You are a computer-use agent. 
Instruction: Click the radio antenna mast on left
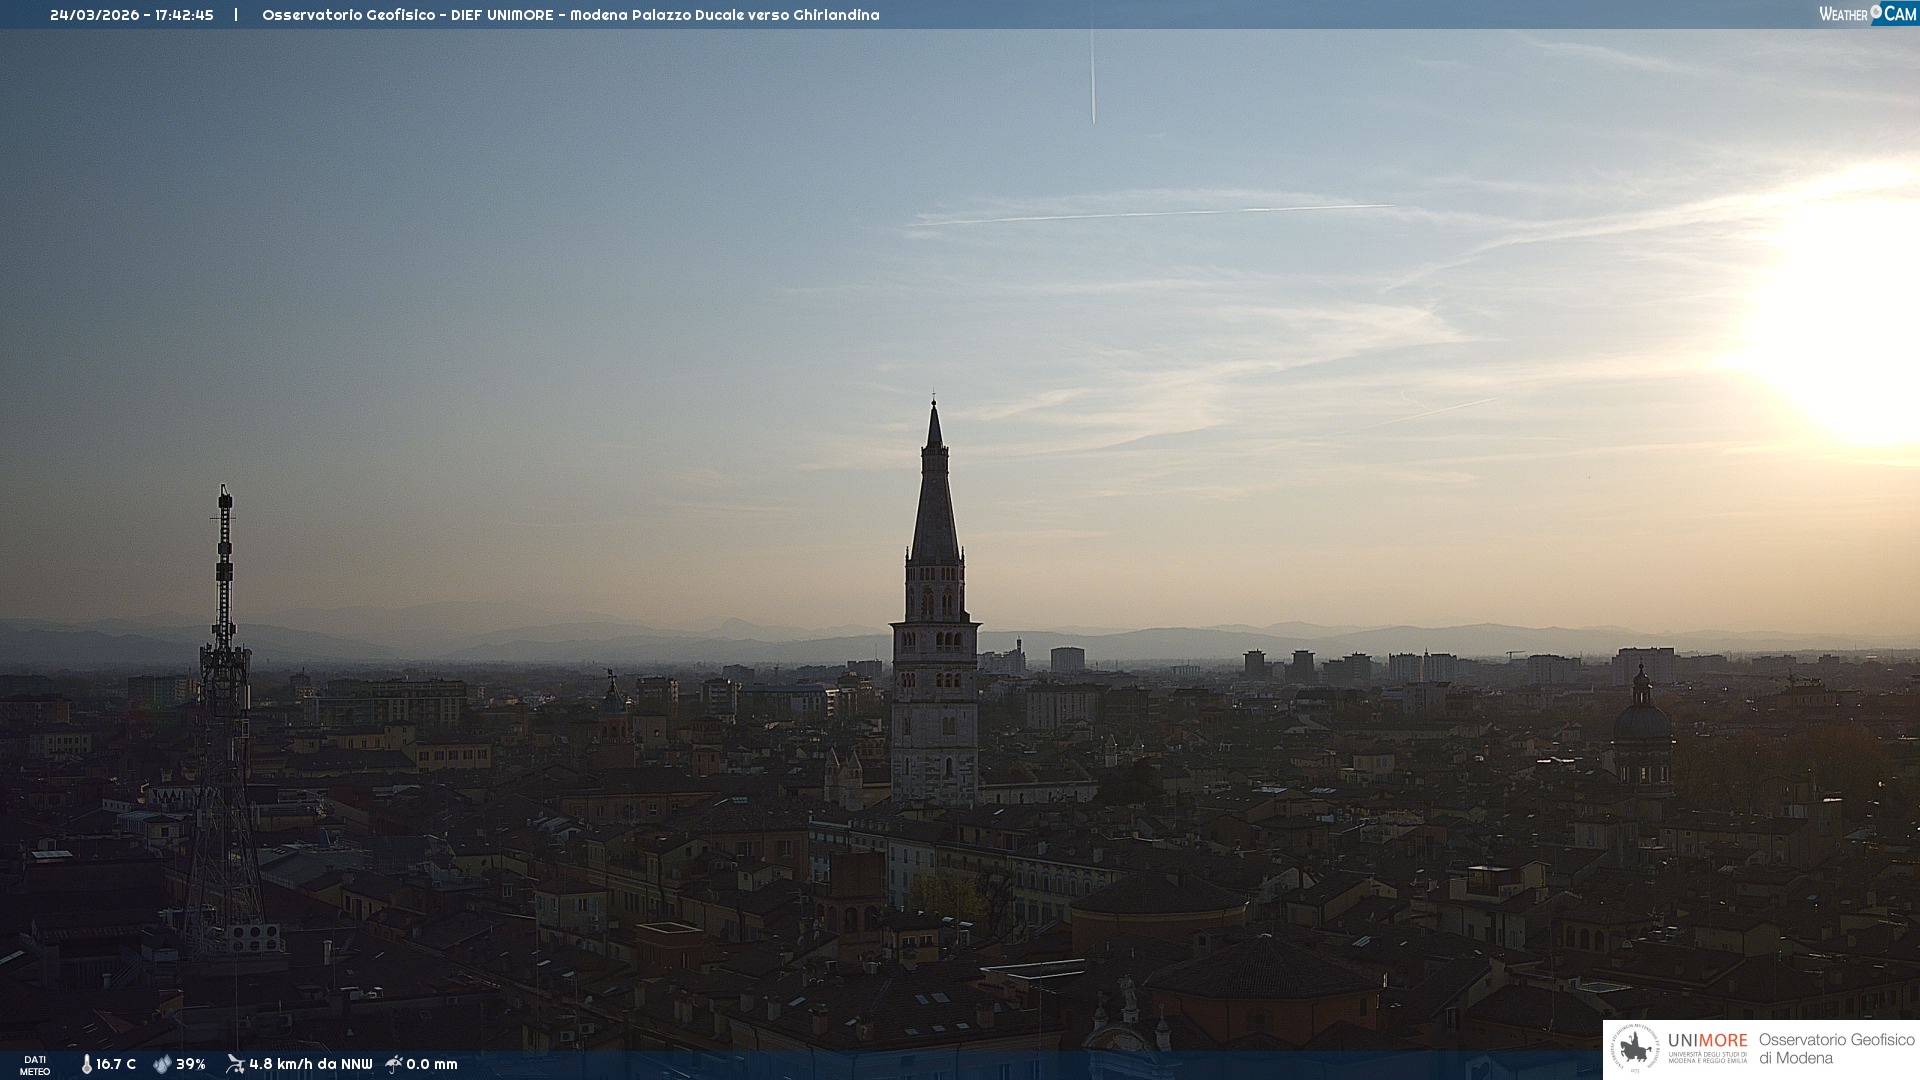pos(224,600)
